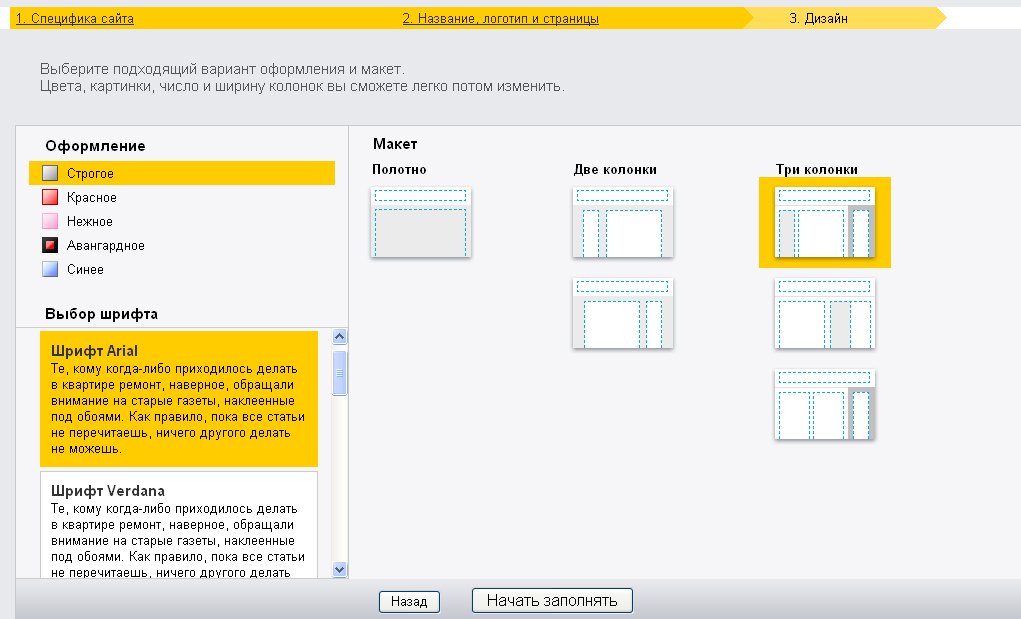Choose the 'Синее' design style
The image size is (1021, 619).
click(85, 269)
